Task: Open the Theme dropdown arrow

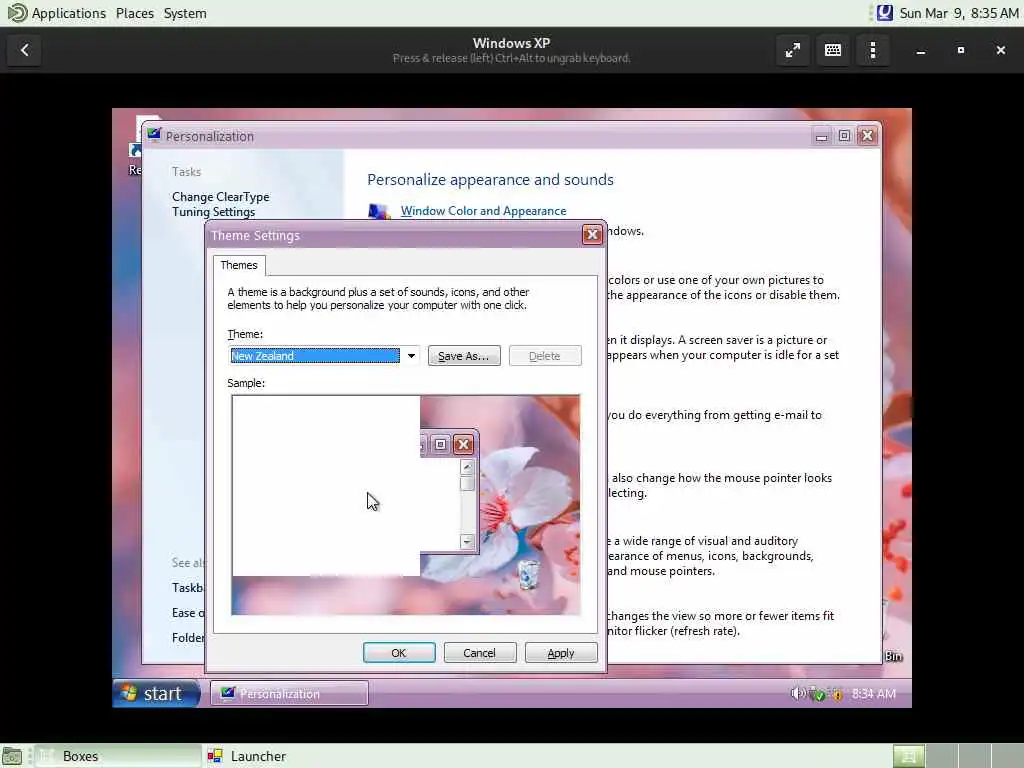Action: (x=411, y=356)
